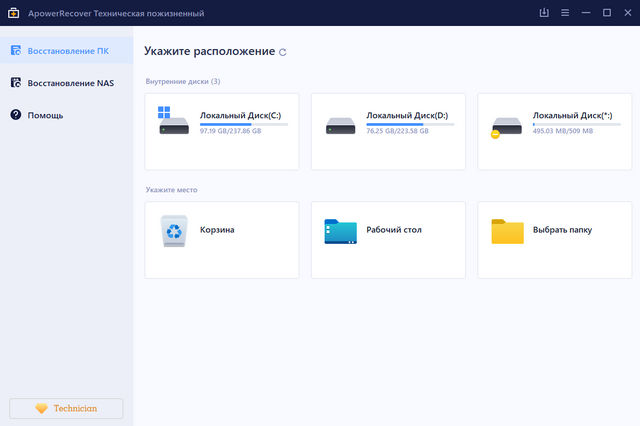Click the Рабочий стол label text
640x426 pixels.
(394, 230)
